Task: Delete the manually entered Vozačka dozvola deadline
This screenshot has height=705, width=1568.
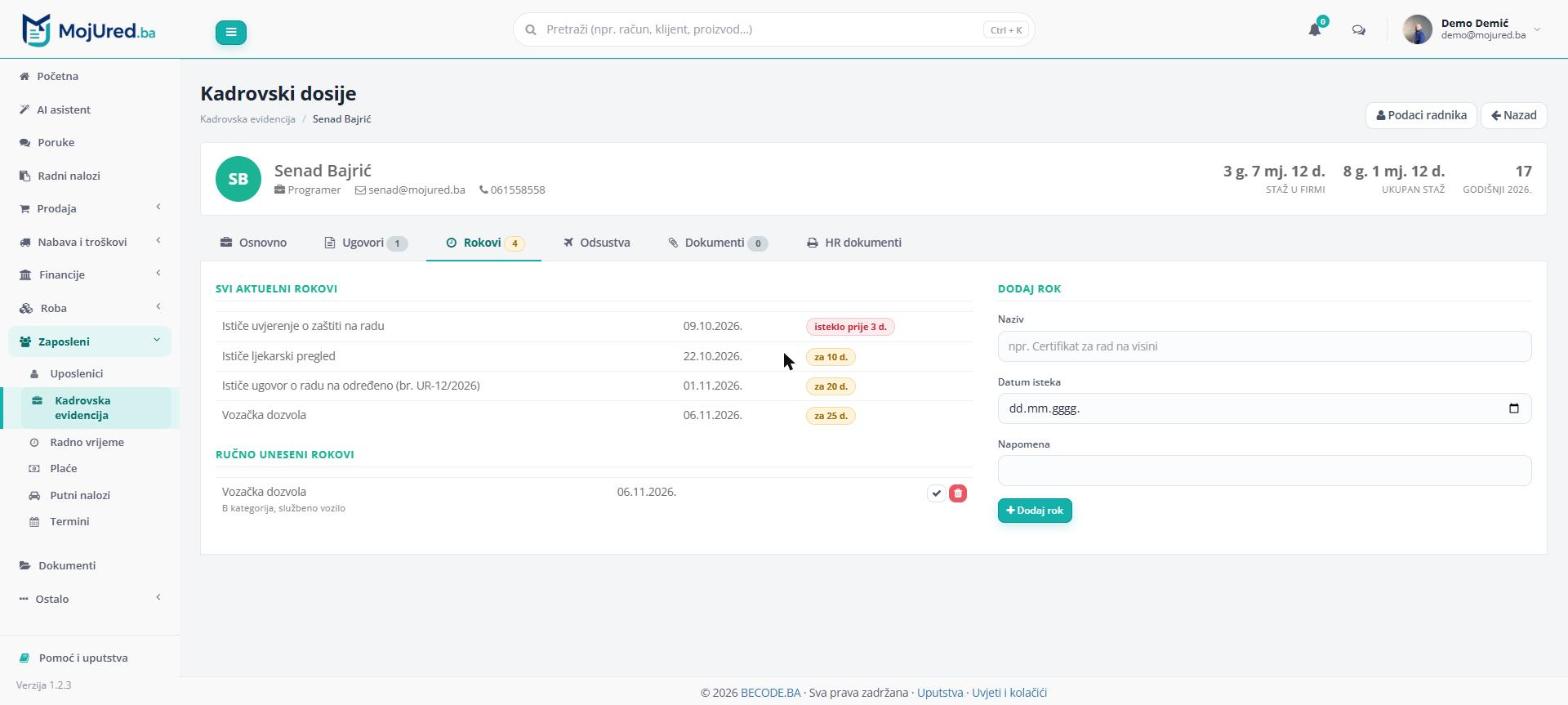Action: pyautogui.click(x=958, y=493)
